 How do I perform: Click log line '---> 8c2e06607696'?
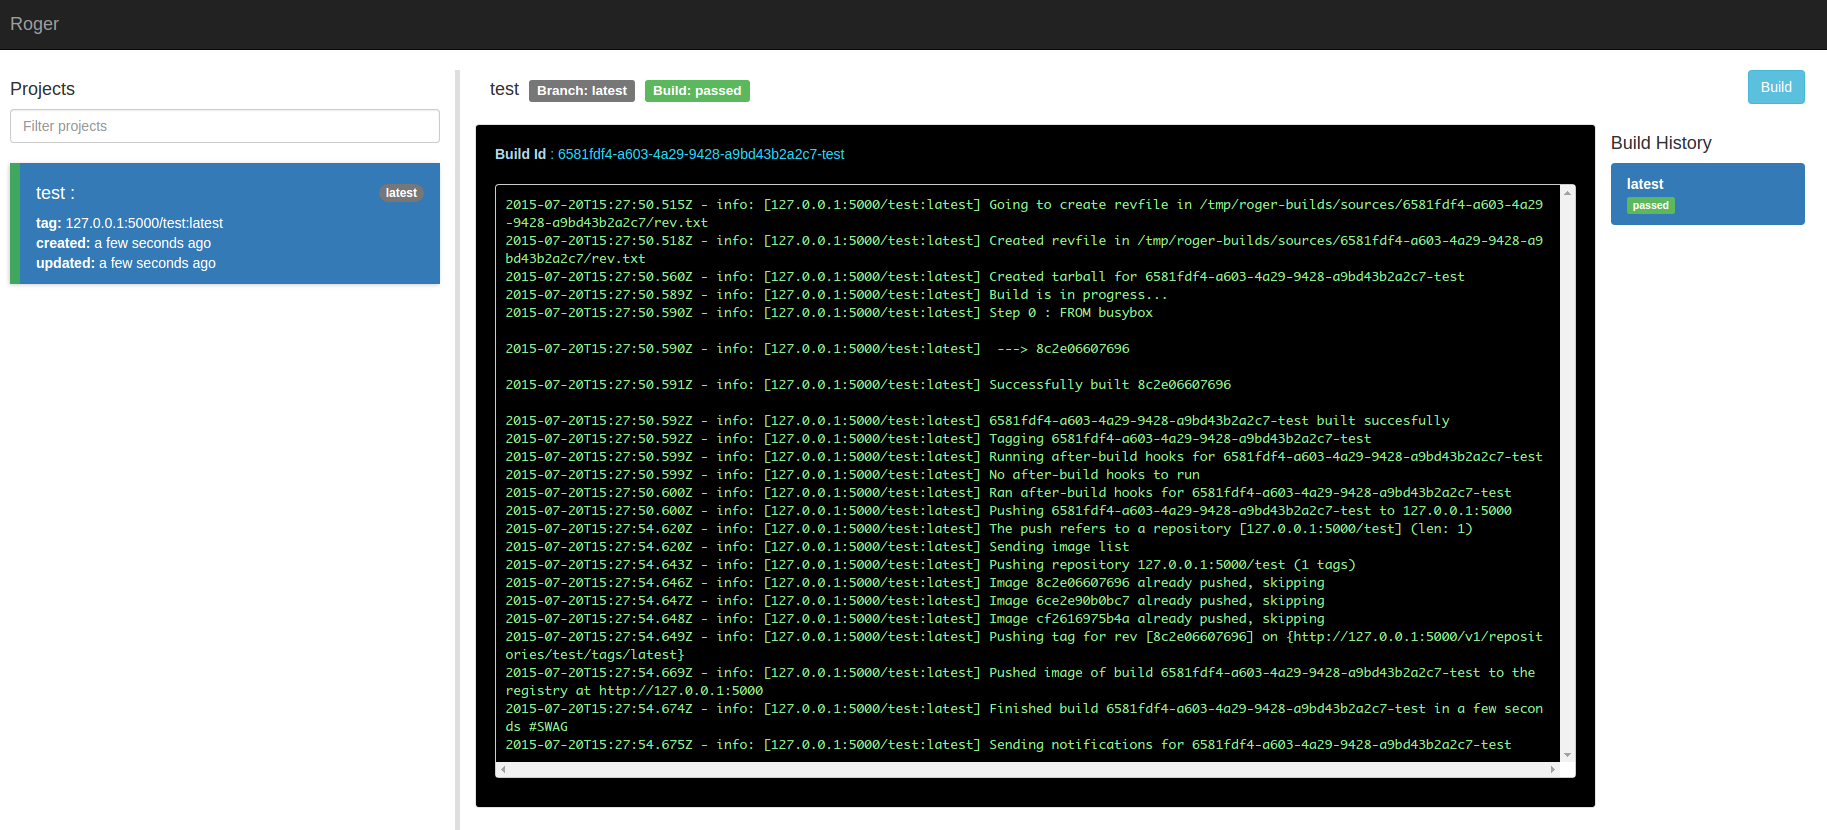817,349
